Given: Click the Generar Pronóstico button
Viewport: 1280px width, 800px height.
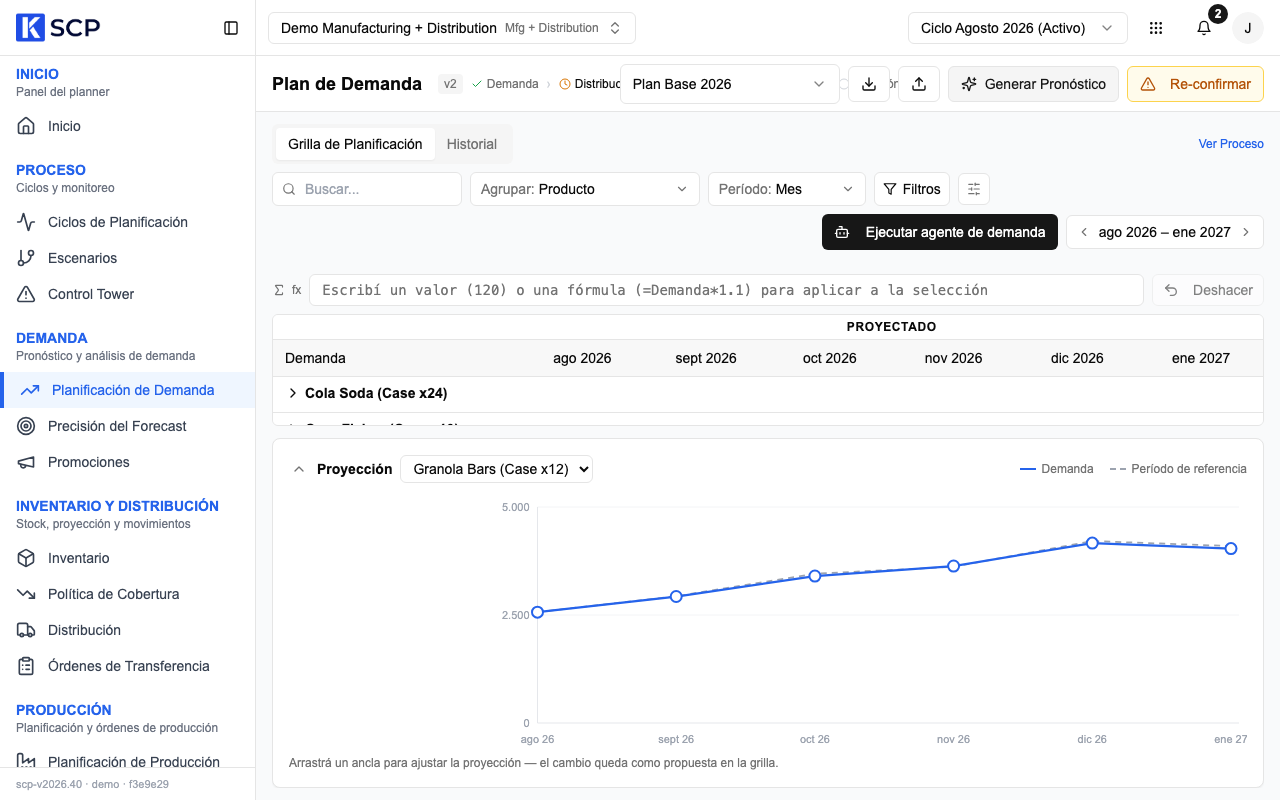Looking at the screenshot, I should [x=1034, y=84].
